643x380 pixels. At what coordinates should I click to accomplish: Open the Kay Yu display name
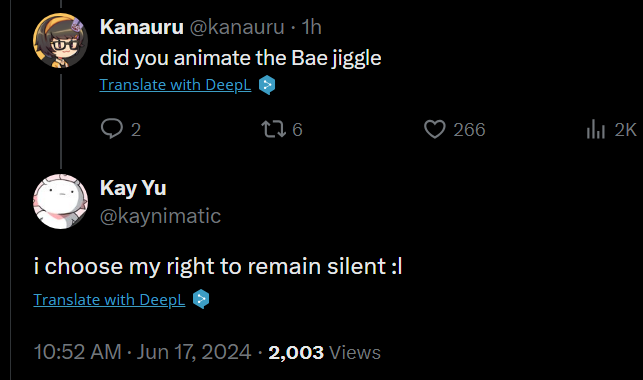[133, 188]
